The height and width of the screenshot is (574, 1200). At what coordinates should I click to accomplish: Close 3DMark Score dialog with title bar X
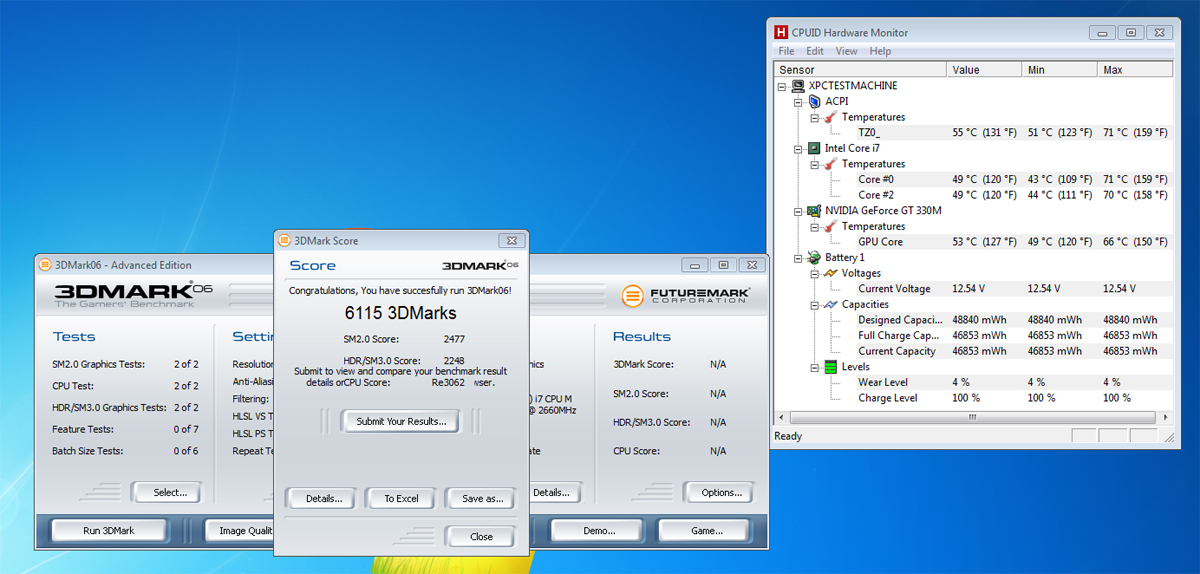point(511,240)
